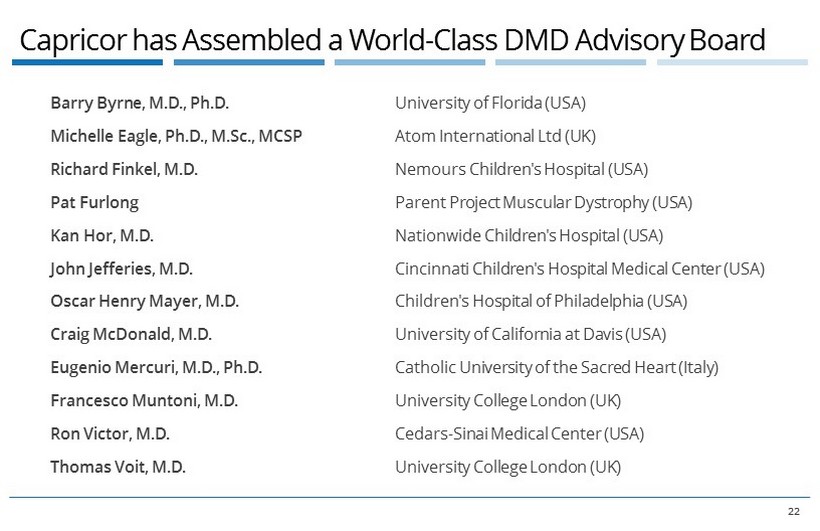Click the slide title about DMD Advisory Board
The image size is (820, 531).
coord(392,40)
